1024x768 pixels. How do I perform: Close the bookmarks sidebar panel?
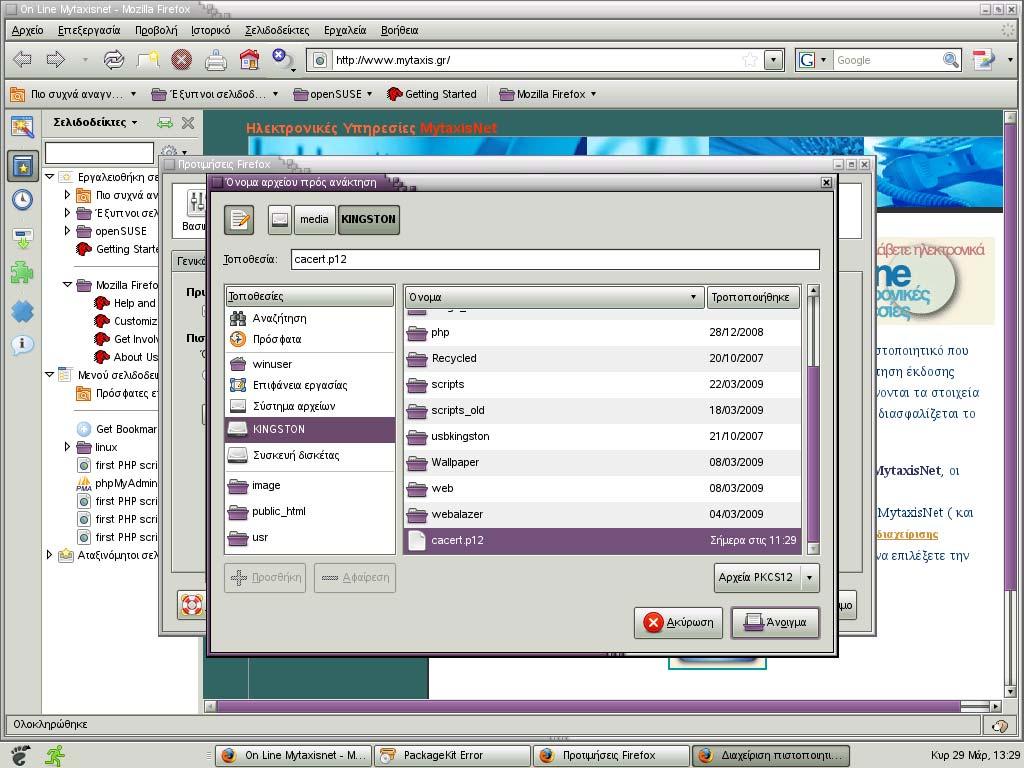(188, 122)
